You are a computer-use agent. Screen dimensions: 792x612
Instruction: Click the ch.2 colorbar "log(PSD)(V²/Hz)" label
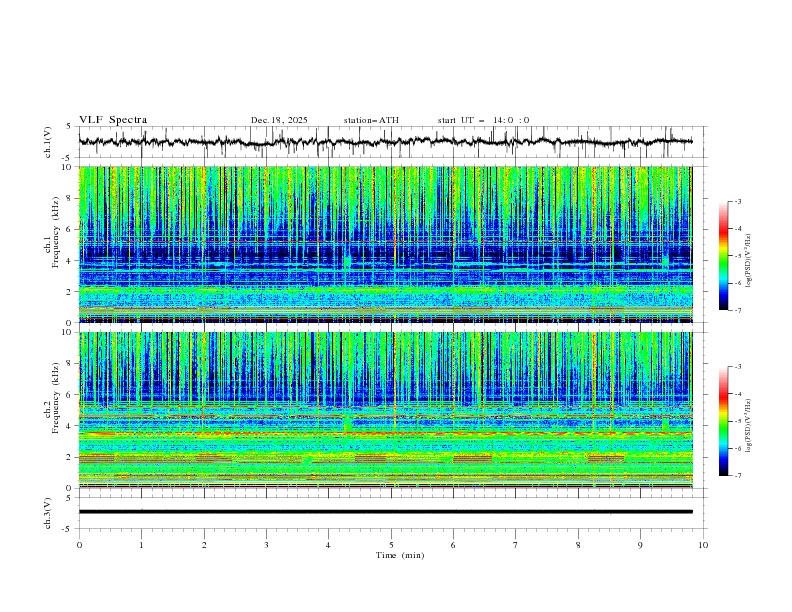pos(749,425)
